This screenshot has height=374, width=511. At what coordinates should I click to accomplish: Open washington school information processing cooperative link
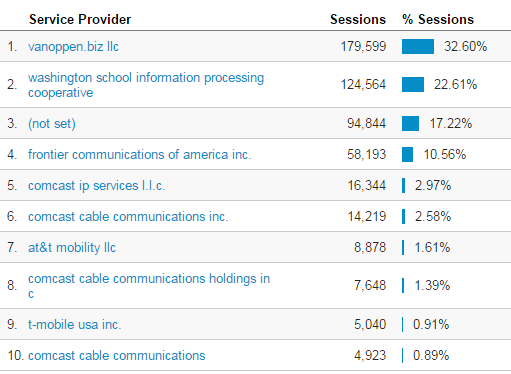(146, 85)
